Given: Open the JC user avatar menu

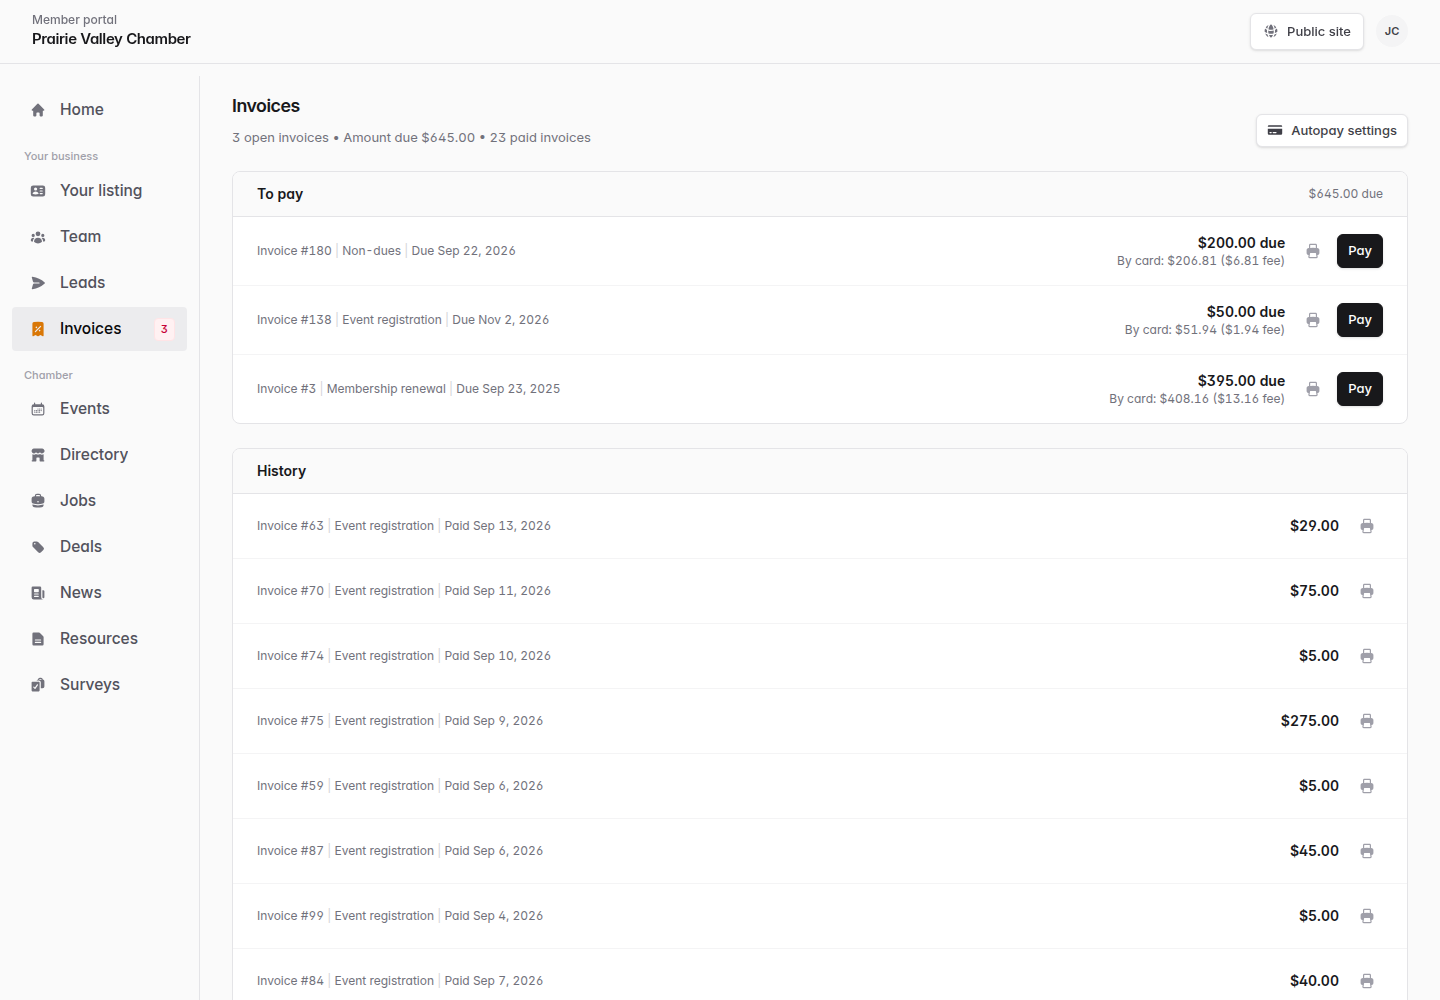Looking at the screenshot, I should [x=1392, y=31].
